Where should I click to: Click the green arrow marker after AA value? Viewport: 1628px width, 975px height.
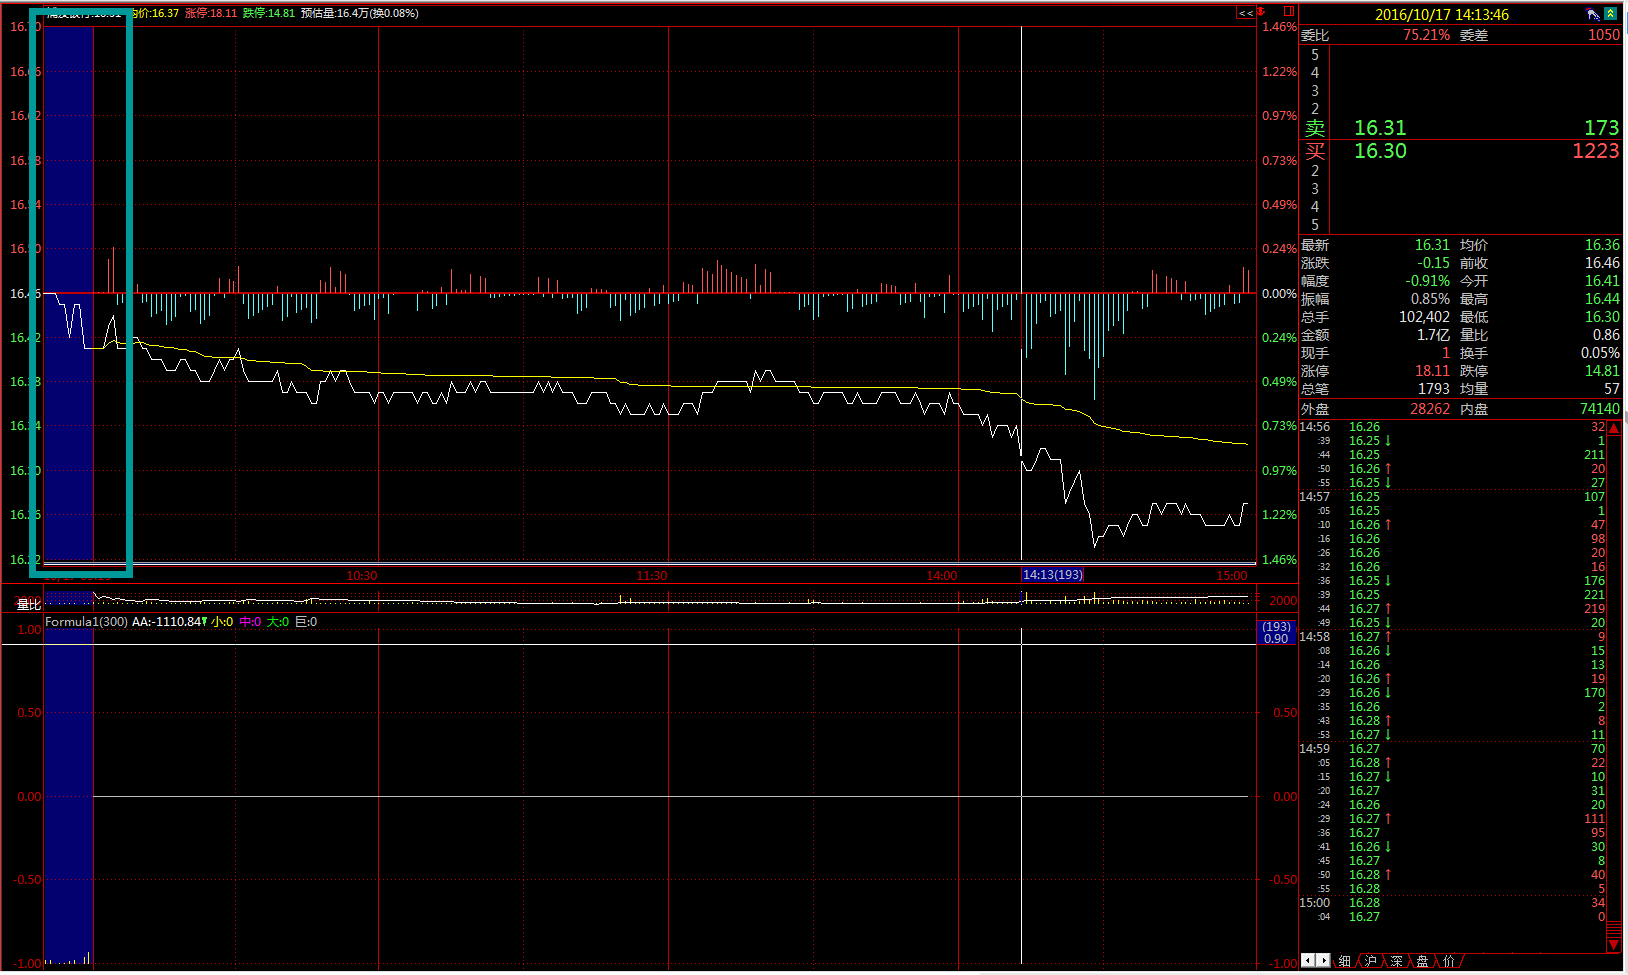(x=204, y=622)
